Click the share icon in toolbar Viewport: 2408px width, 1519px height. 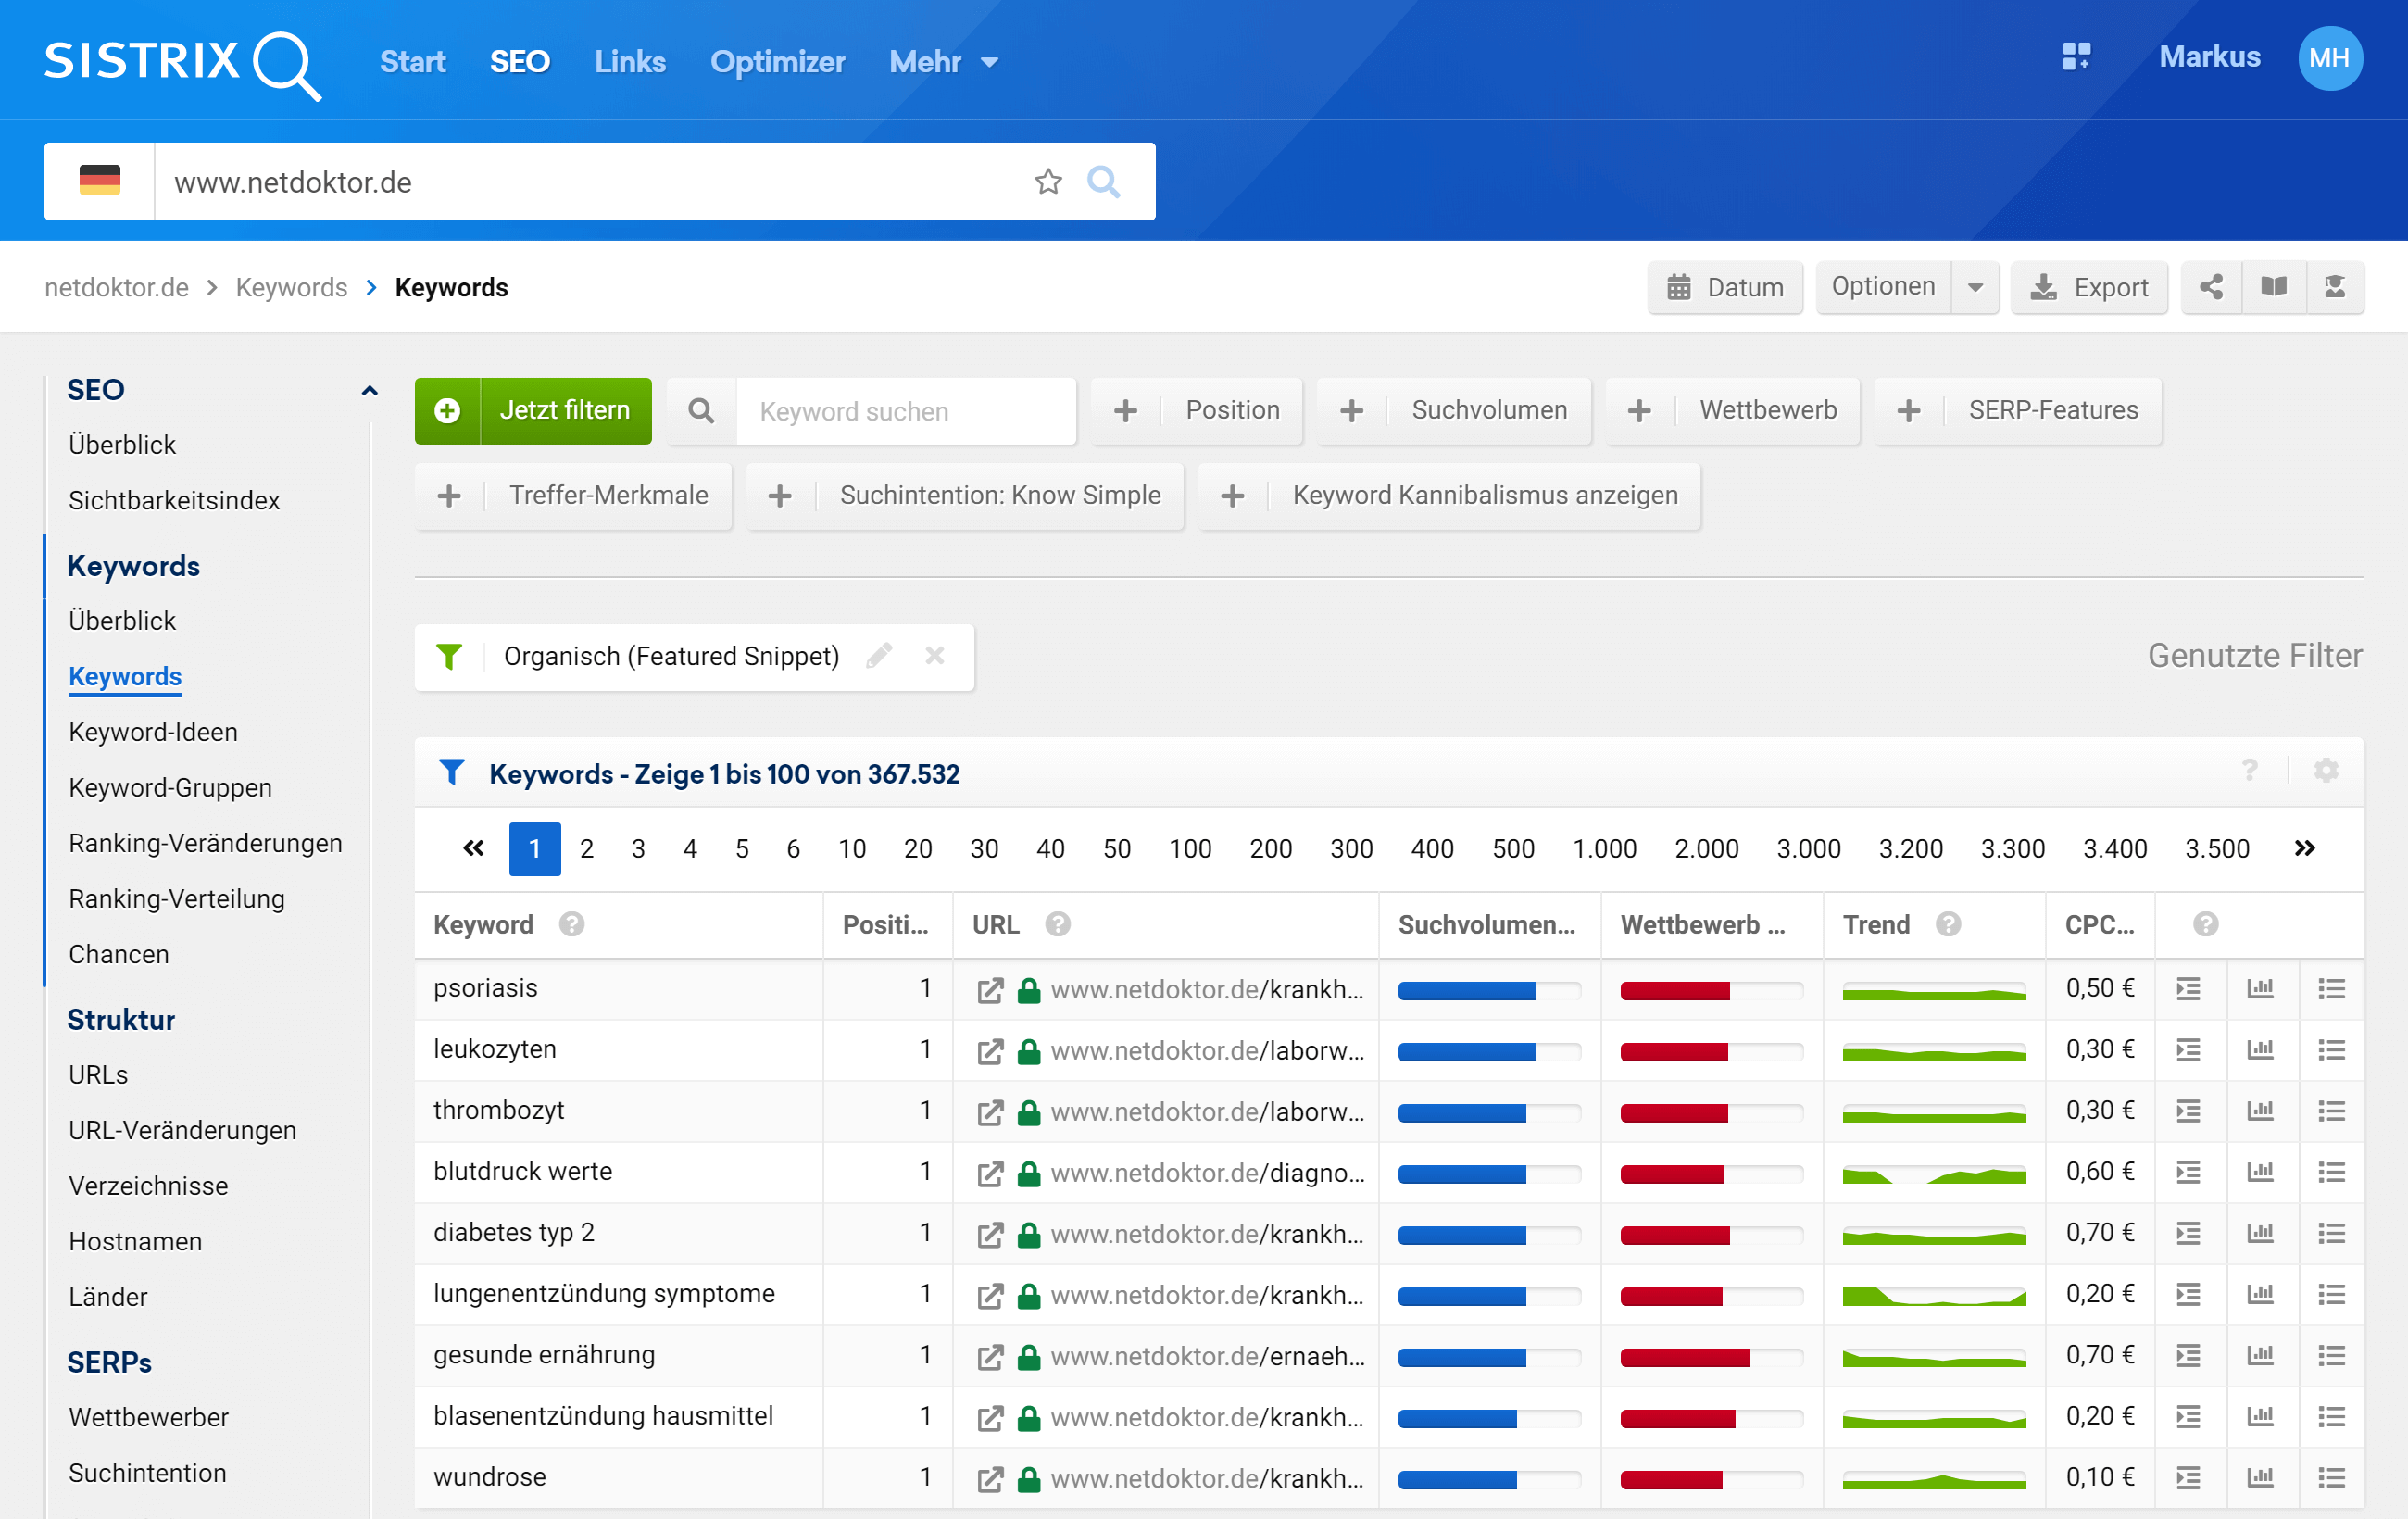[x=2211, y=288]
